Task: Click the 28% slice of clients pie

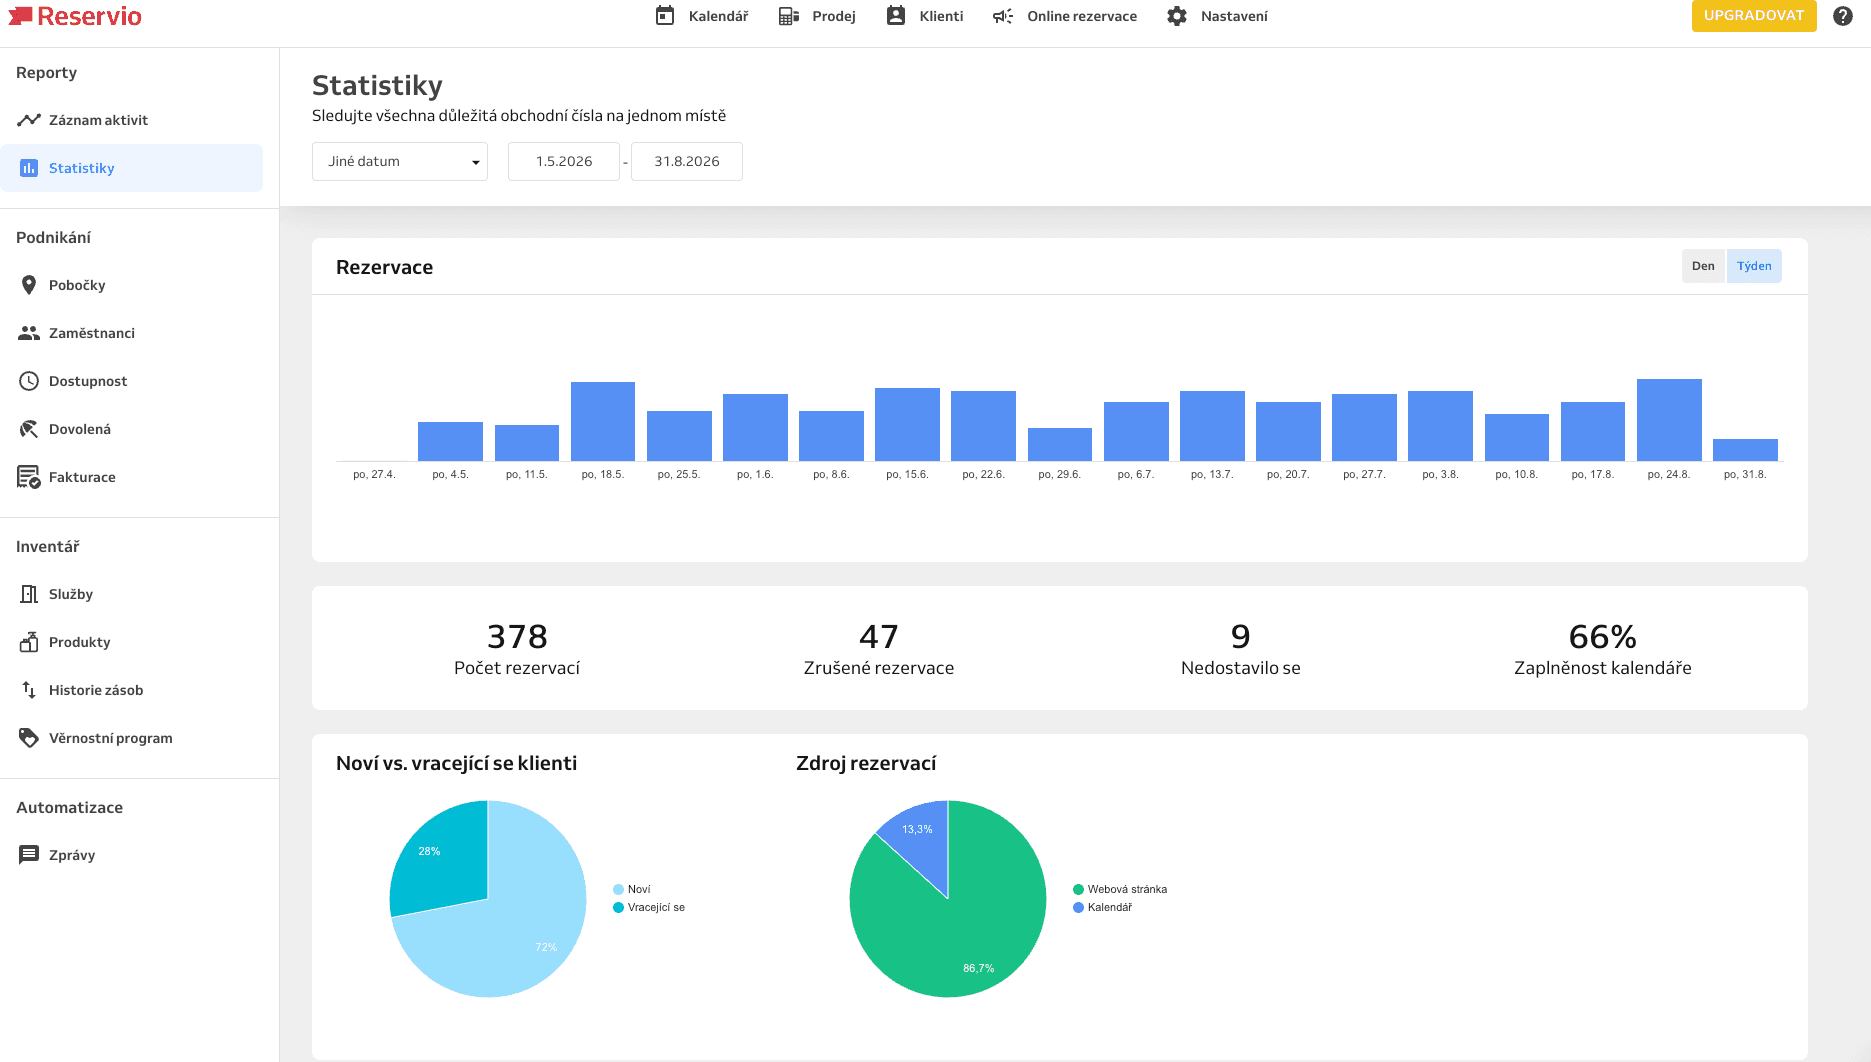Action: 440,858
